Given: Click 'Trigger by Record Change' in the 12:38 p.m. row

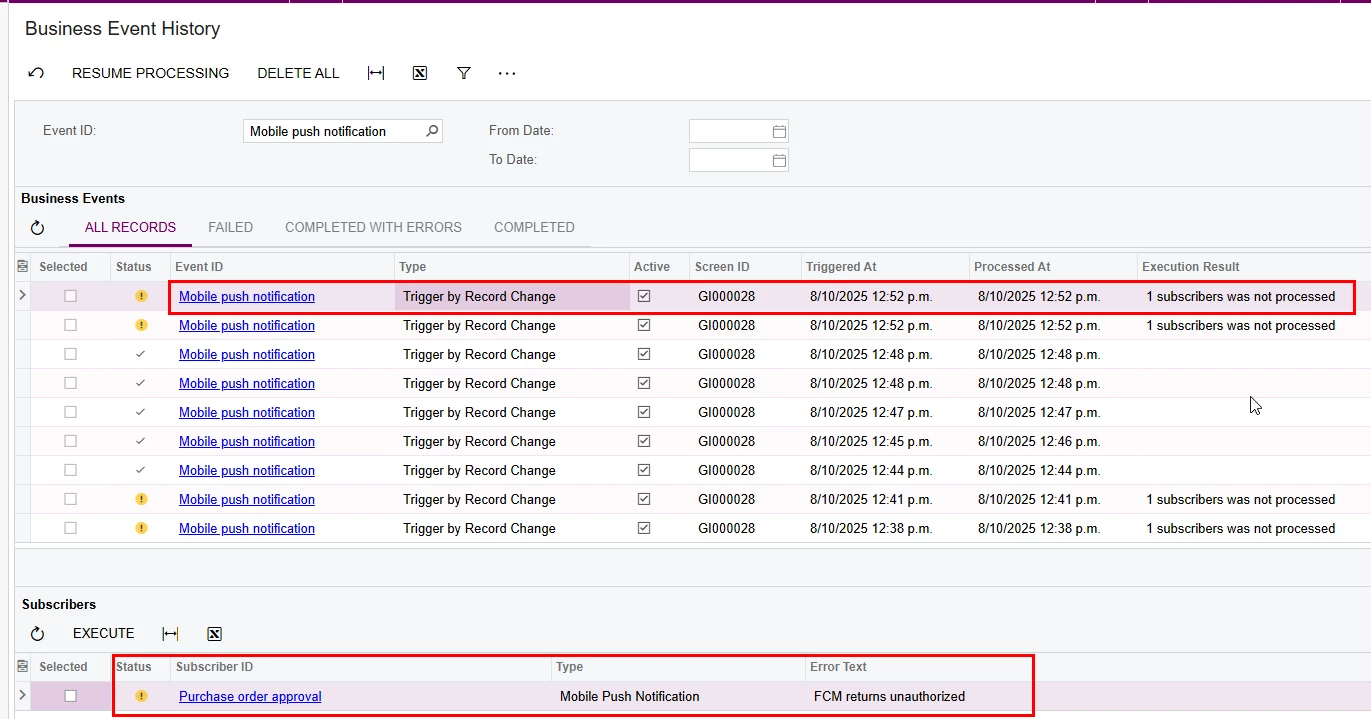Looking at the screenshot, I should pos(479,528).
